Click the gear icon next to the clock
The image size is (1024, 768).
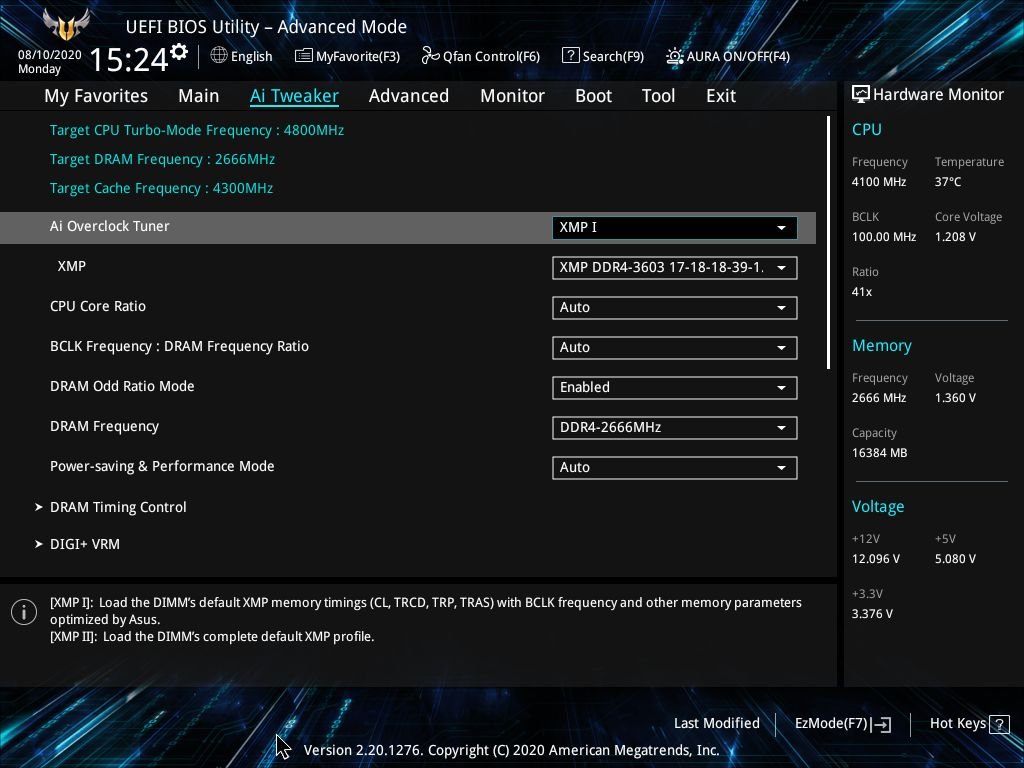pyautogui.click(x=179, y=52)
